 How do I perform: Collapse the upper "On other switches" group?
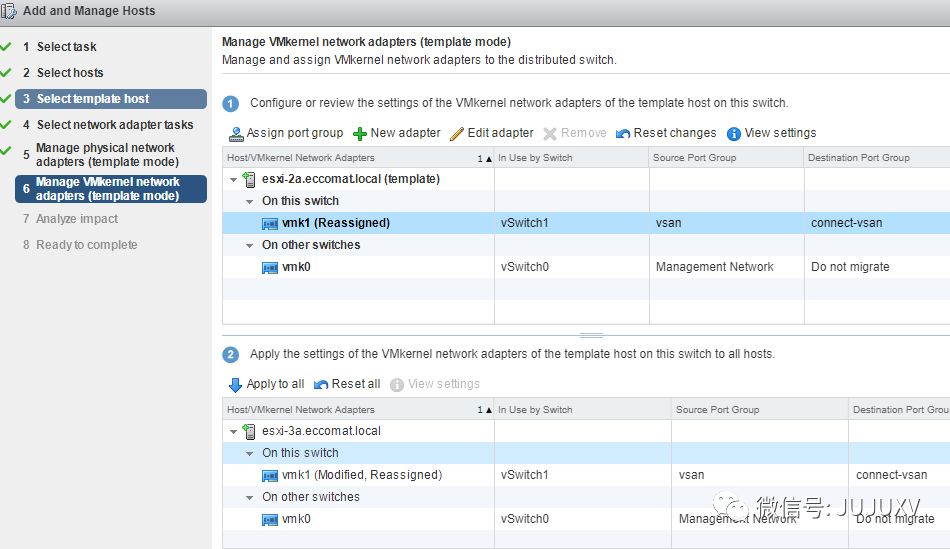[250, 246]
